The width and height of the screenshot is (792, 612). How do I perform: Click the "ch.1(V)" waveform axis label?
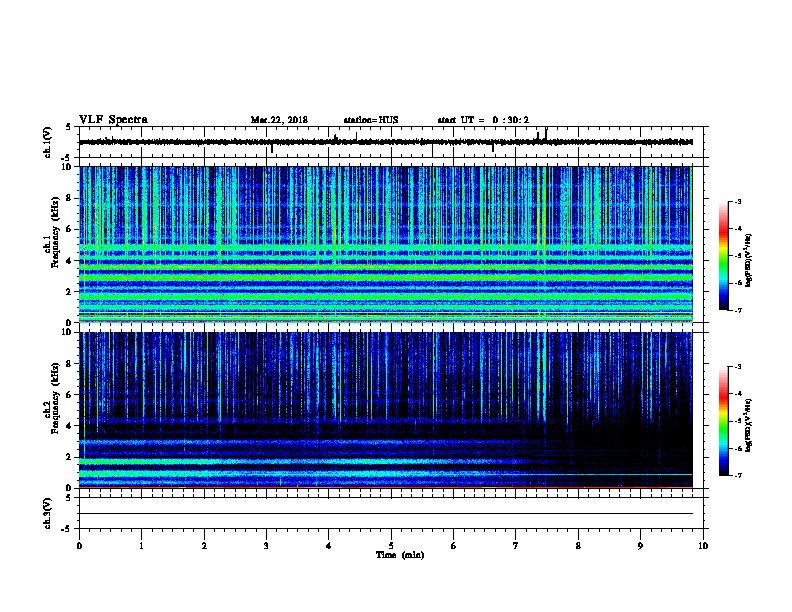[x=48, y=142]
